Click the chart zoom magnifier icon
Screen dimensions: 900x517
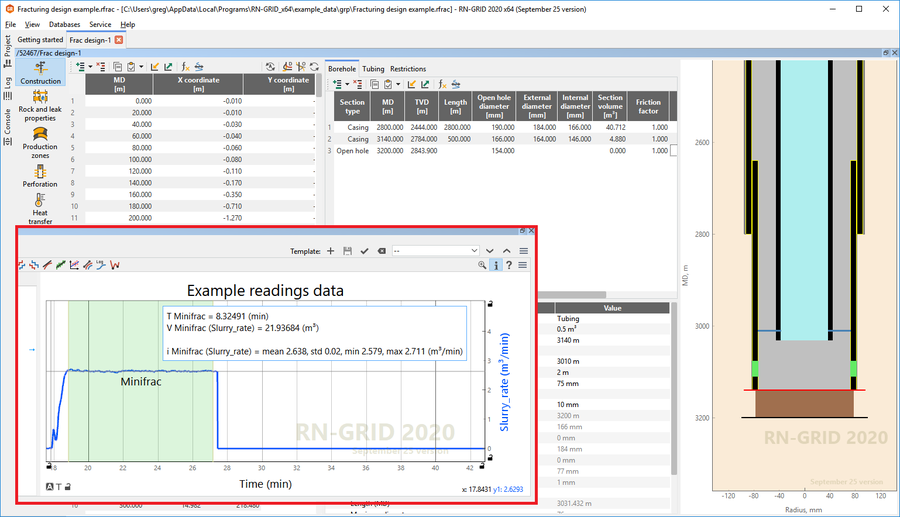tap(482, 265)
